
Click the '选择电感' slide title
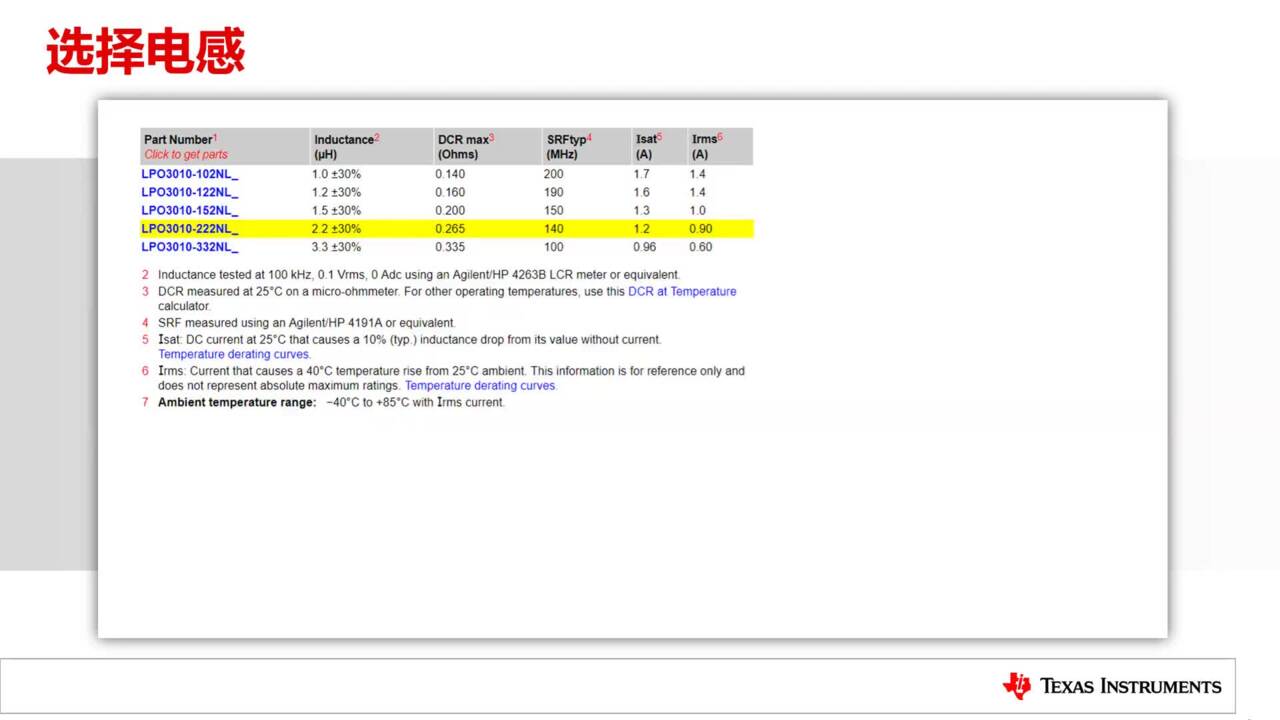[x=146, y=52]
